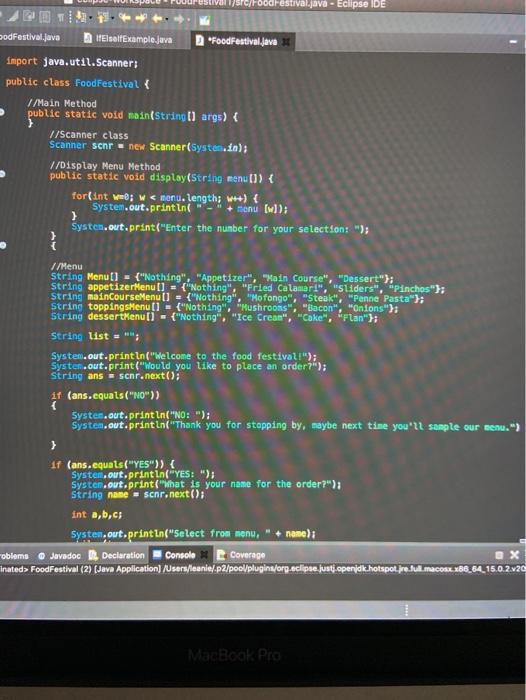Minimize the editor area with the dash button
Screen dimensions: 526x700
click(x=513, y=42)
